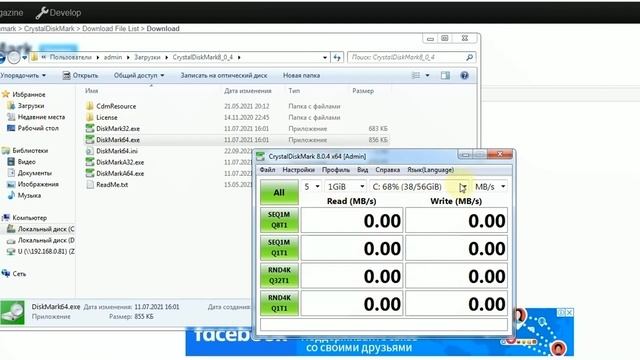
Task: Select the DiskMark32.exe file icon
Action: 90,129
